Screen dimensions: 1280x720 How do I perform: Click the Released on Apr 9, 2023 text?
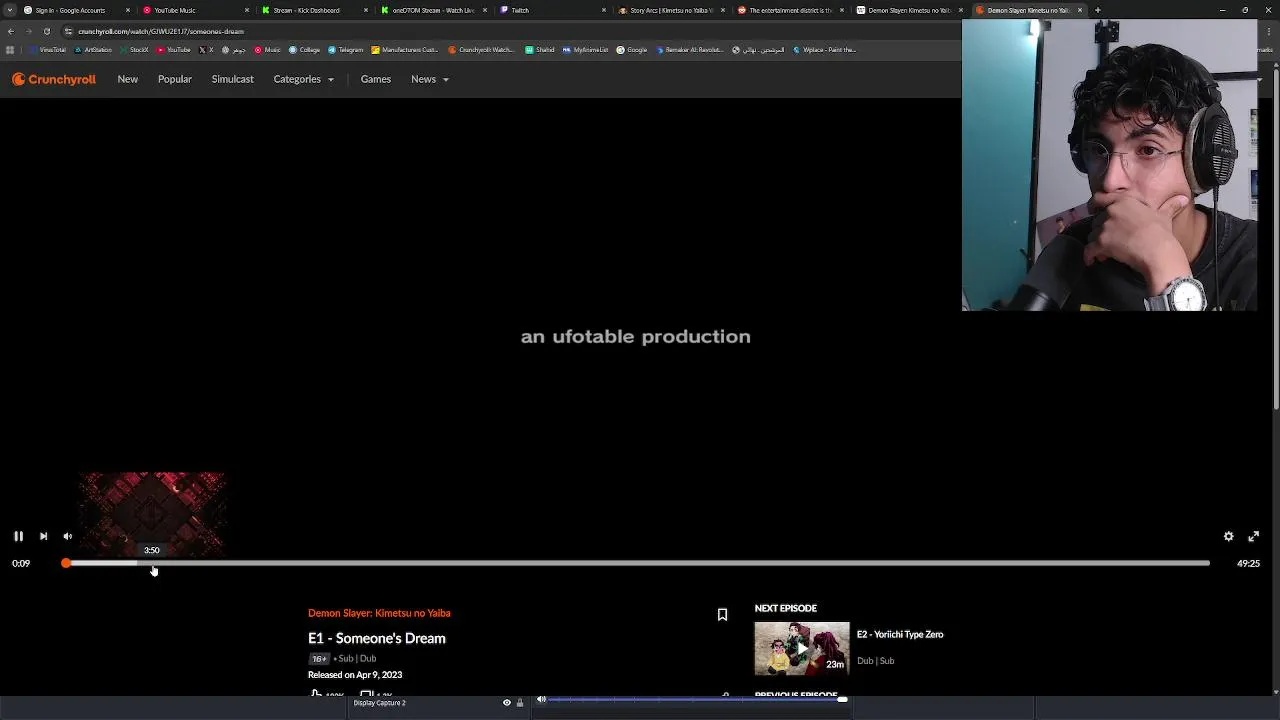[x=355, y=675]
